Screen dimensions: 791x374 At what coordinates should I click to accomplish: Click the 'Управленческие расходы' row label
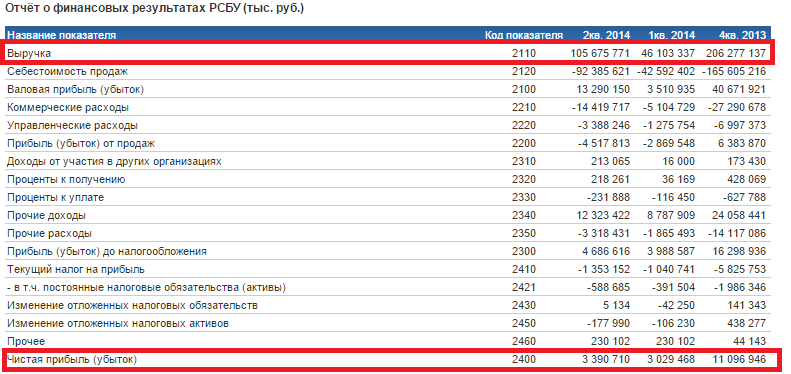pyautogui.click(x=73, y=126)
